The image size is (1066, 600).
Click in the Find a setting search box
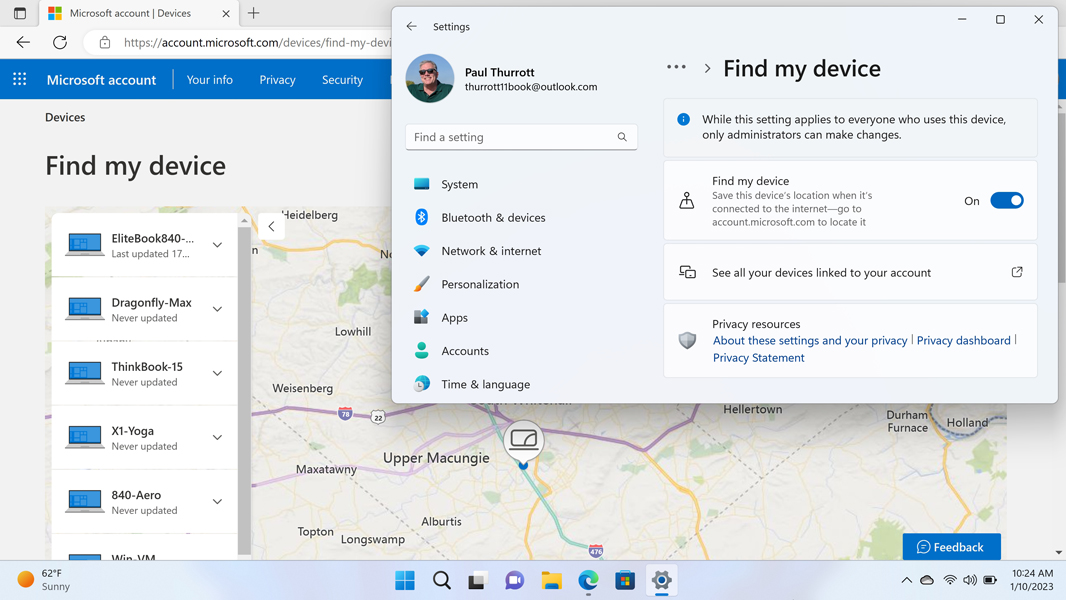click(x=521, y=137)
